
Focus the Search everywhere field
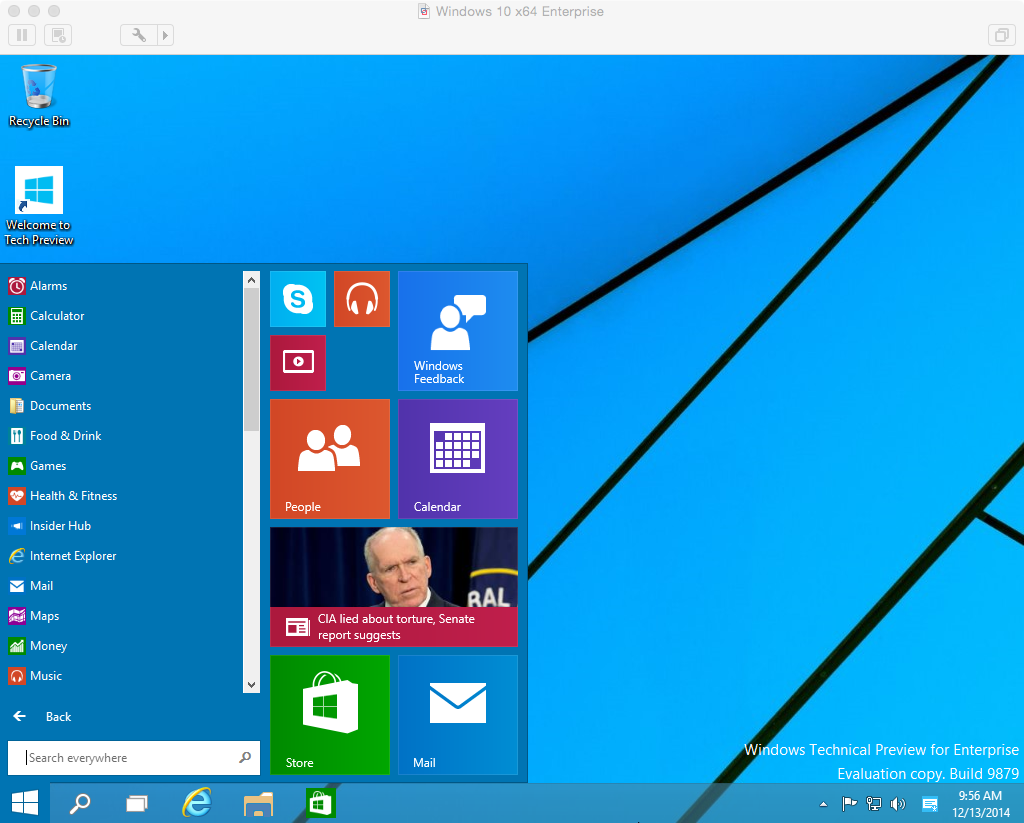pyautogui.click(x=133, y=758)
